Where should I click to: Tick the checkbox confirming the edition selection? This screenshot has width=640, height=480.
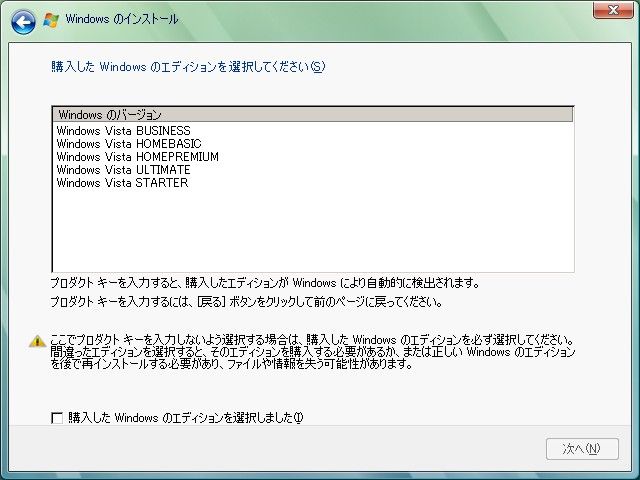pyautogui.click(x=57, y=417)
